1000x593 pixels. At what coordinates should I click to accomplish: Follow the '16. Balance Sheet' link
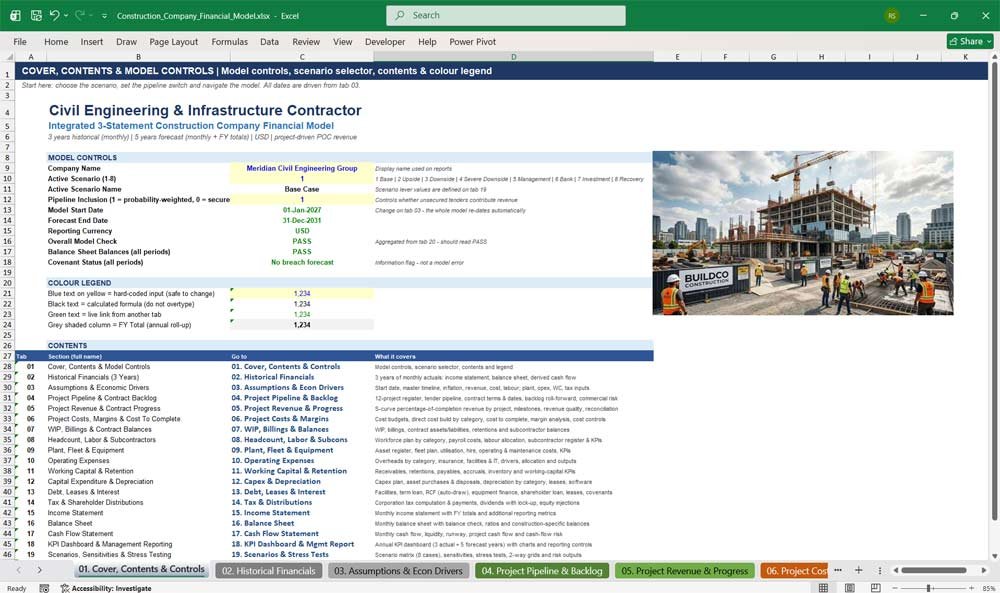click(263, 523)
